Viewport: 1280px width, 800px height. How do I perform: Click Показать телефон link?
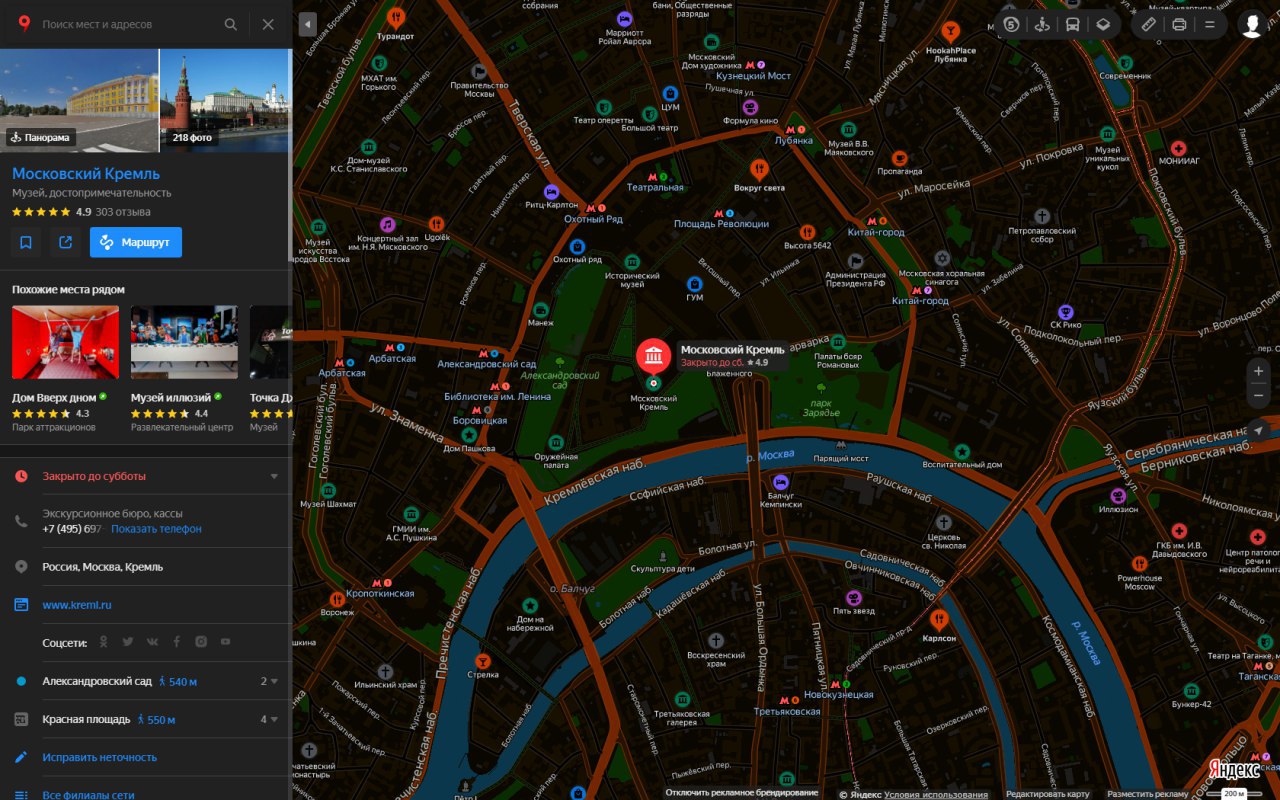pos(156,529)
